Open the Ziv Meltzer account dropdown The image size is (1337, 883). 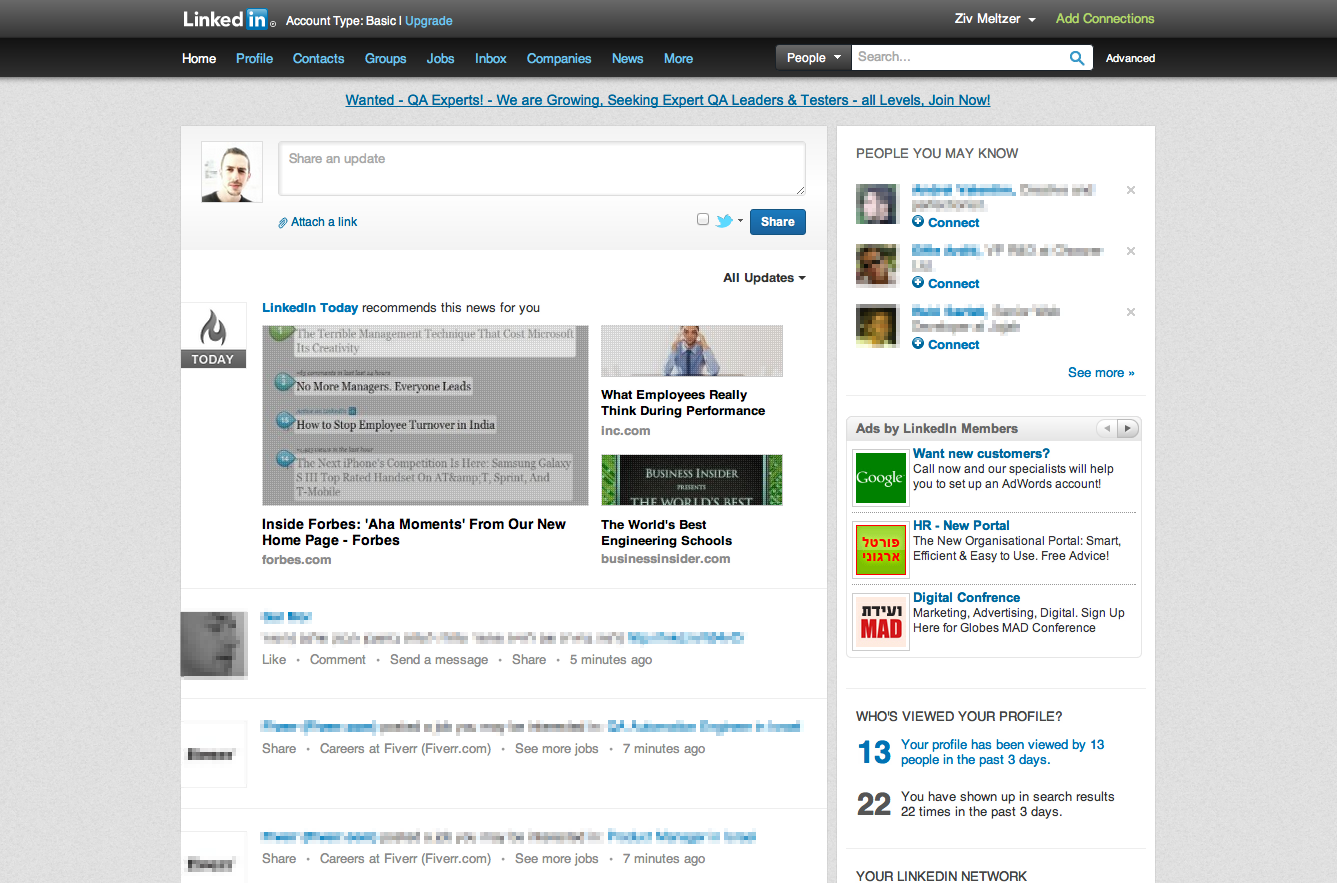click(x=996, y=19)
